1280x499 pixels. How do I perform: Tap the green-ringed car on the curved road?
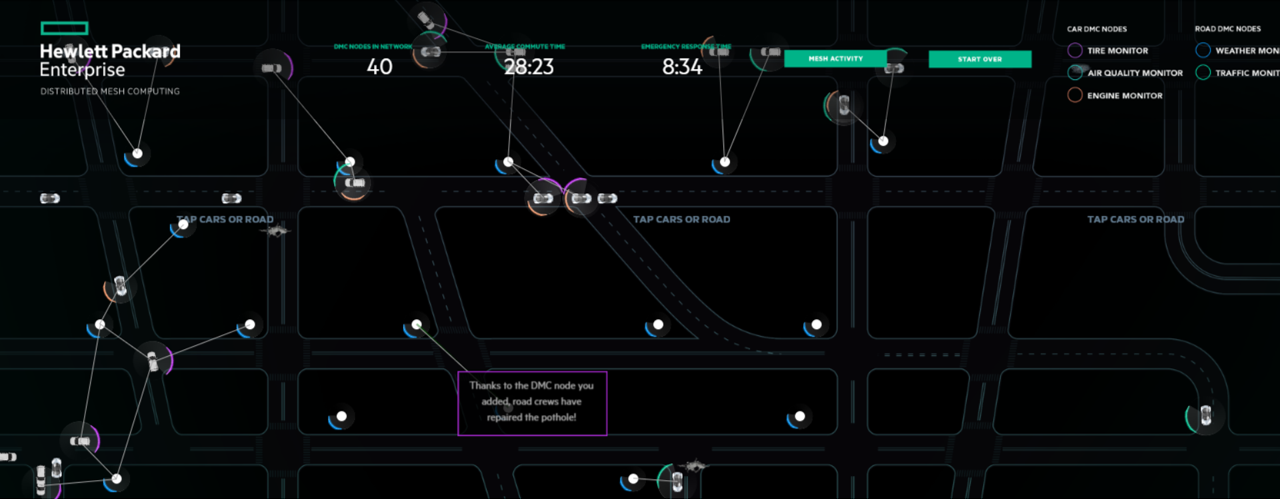tap(1207, 416)
